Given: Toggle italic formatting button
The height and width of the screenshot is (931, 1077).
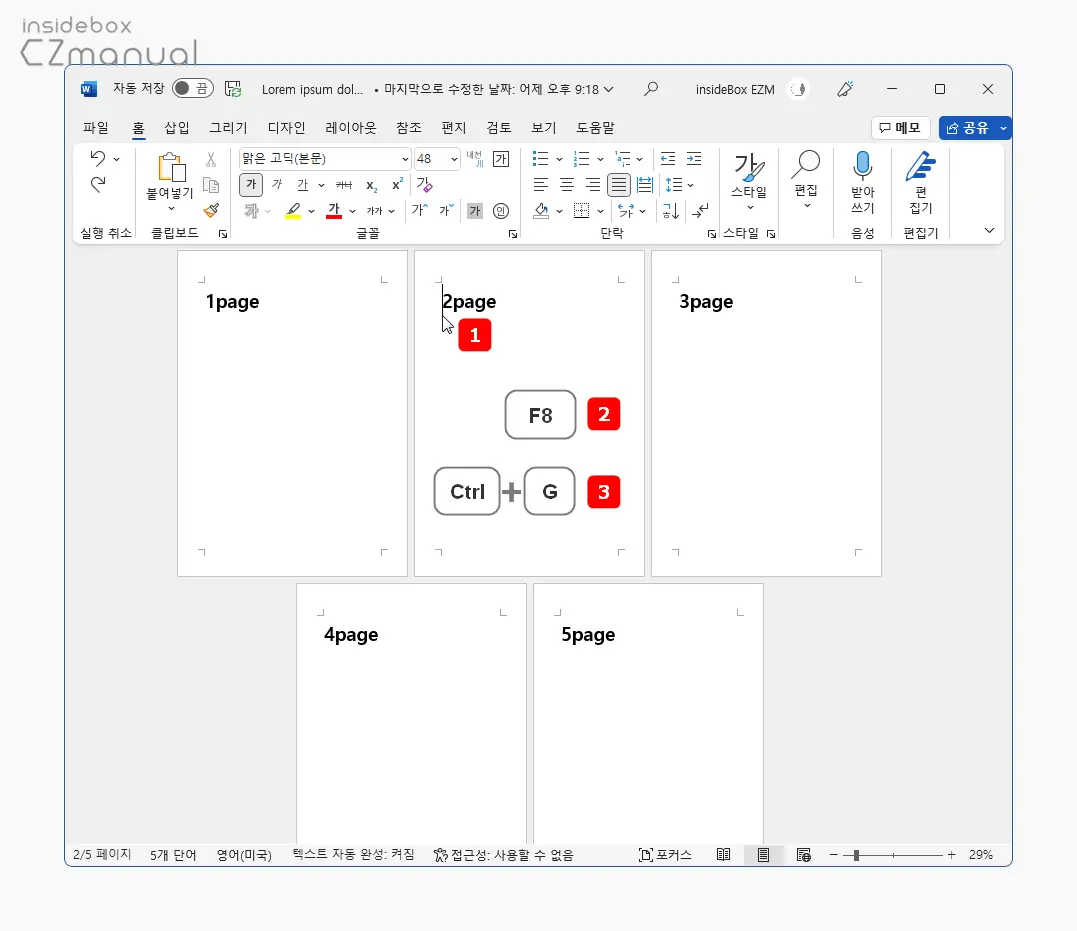Looking at the screenshot, I should (x=277, y=185).
